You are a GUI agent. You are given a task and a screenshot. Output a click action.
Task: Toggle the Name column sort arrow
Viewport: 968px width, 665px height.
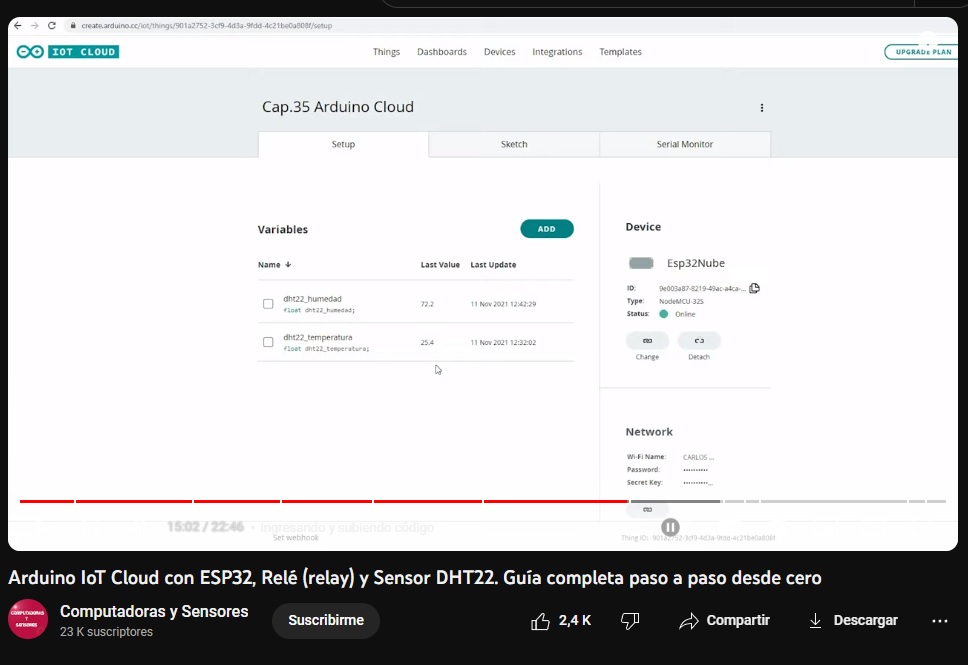click(288, 264)
